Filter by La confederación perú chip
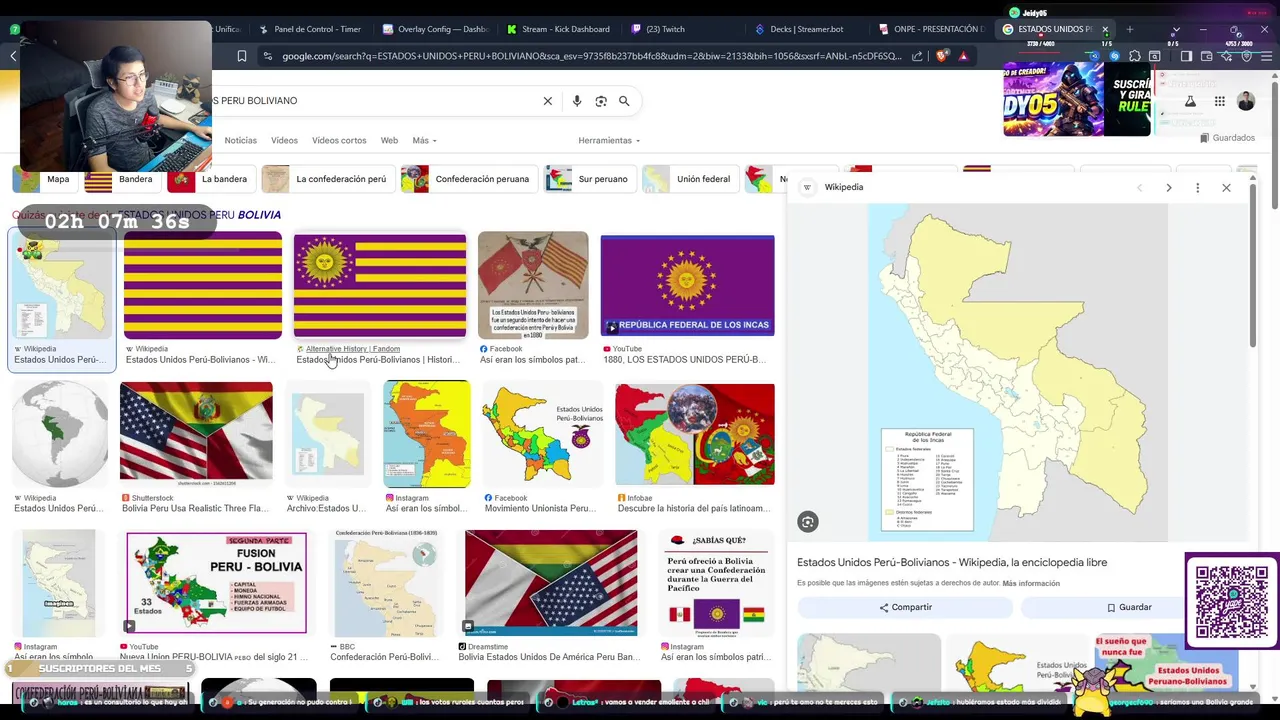Viewport: 1280px width, 720px height. [x=327, y=179]
